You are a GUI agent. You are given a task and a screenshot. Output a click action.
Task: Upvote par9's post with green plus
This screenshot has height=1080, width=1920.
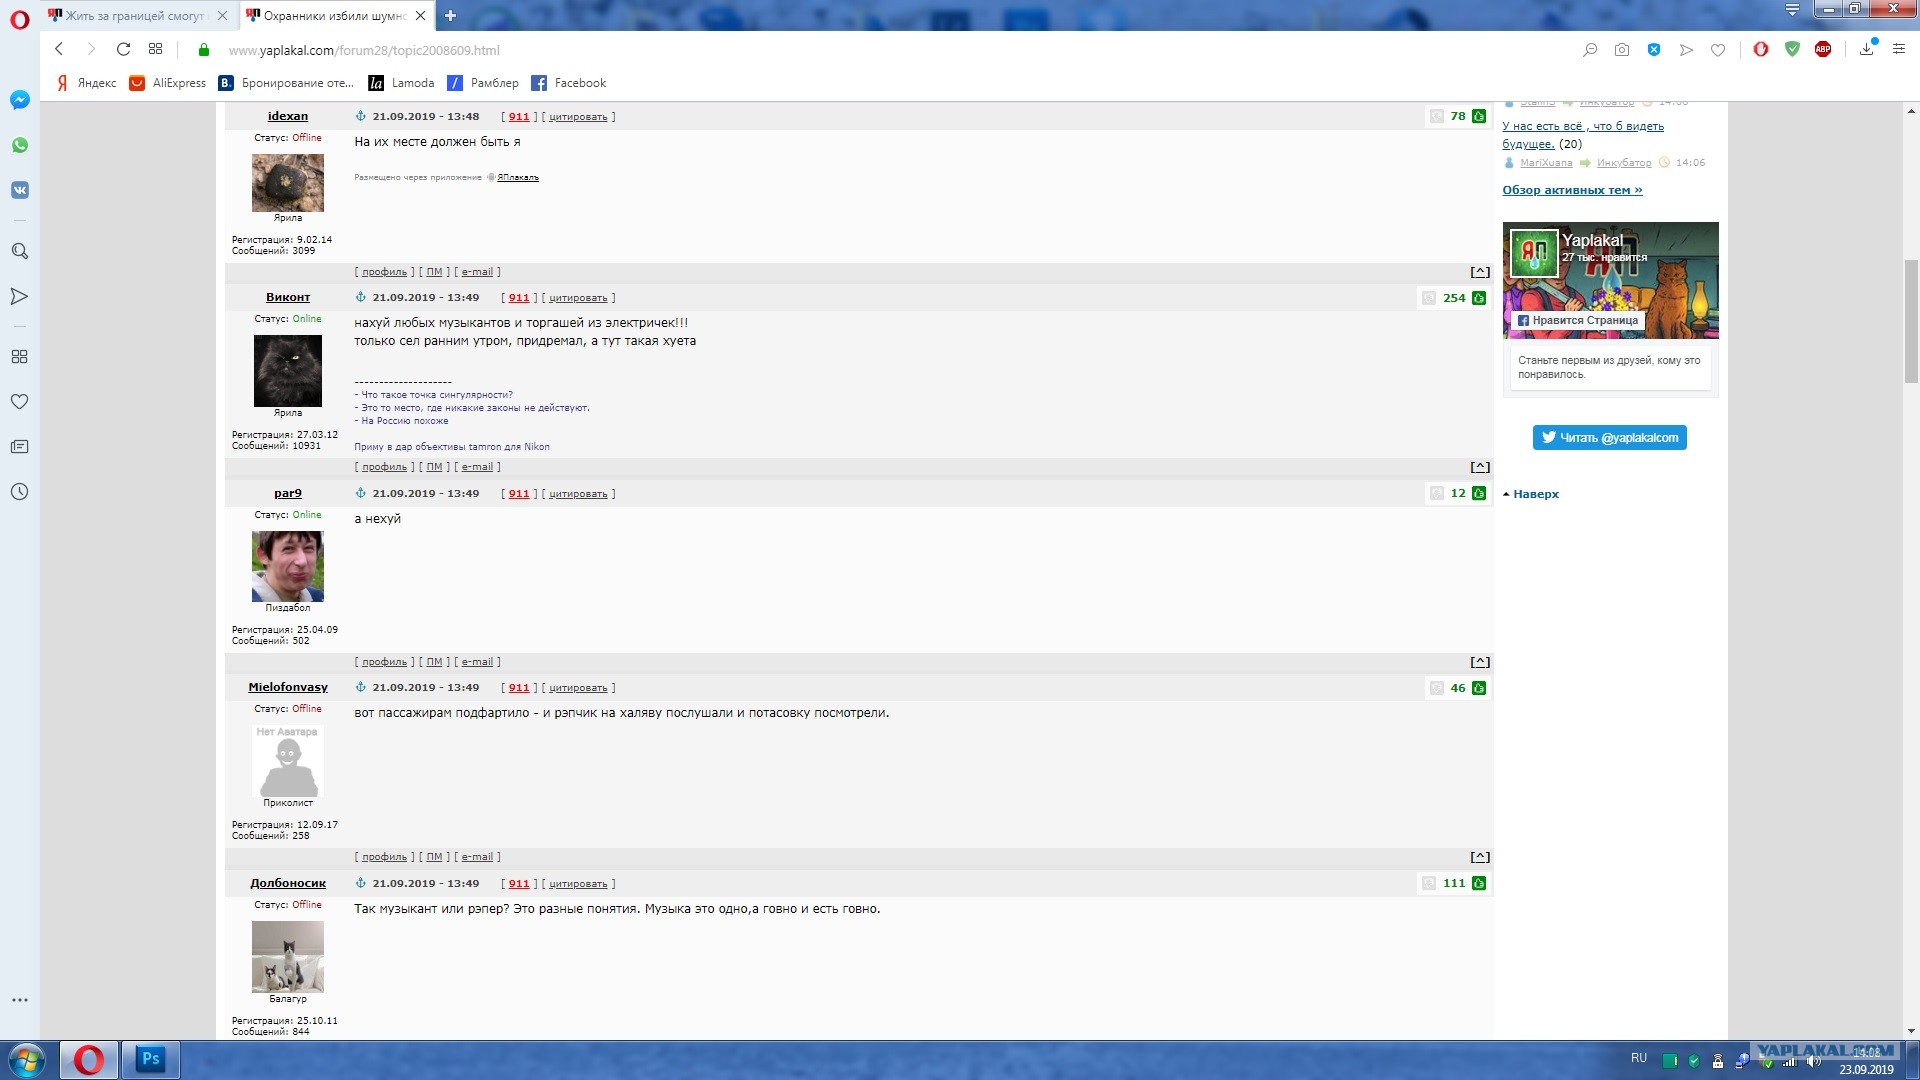click(x=1479, y=493)
